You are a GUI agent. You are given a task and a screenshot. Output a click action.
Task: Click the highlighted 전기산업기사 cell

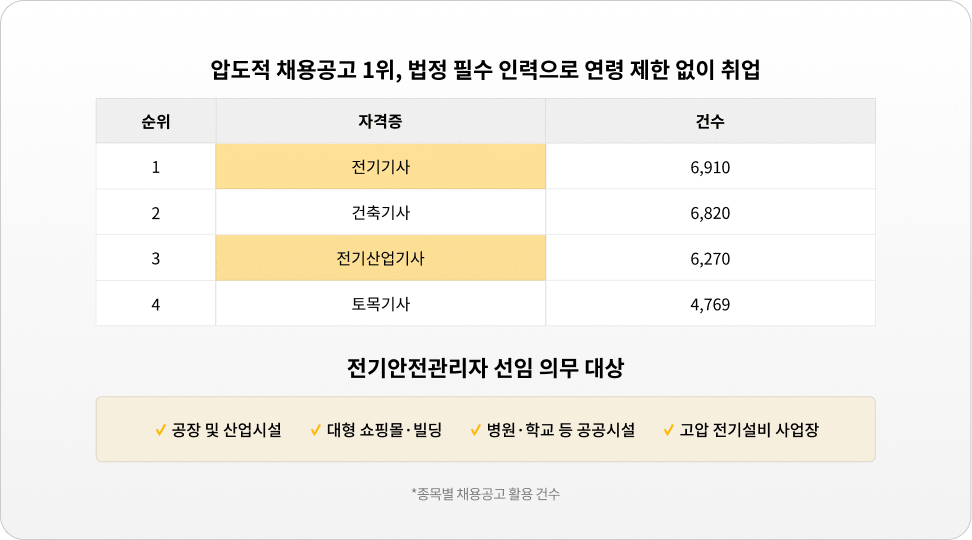tap(380, 259)
